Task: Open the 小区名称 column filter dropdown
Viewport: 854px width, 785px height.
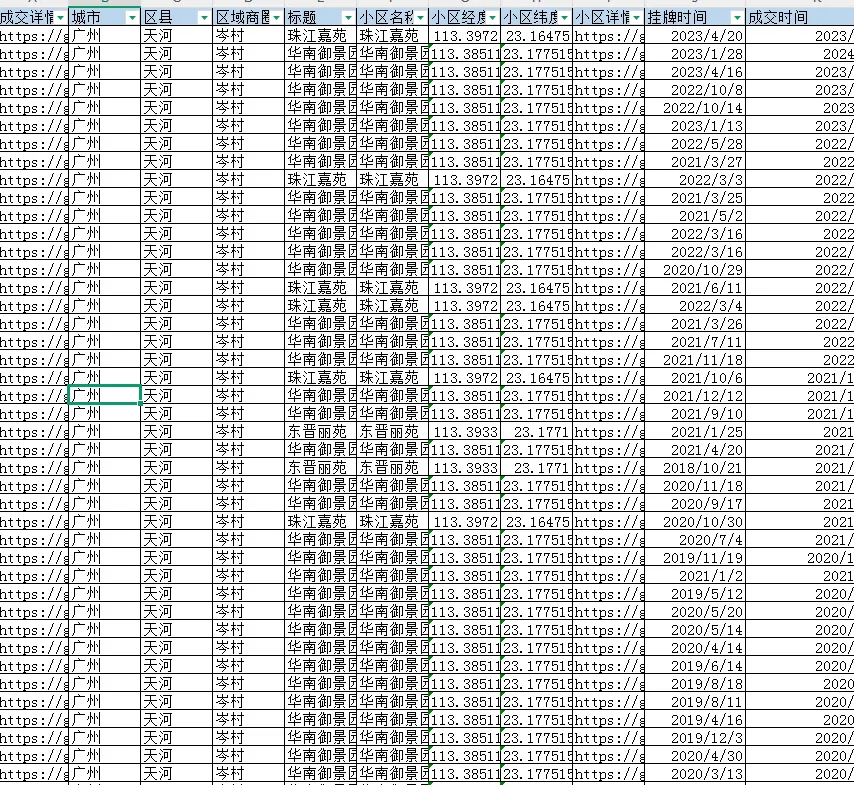Action: pos(420,18)
